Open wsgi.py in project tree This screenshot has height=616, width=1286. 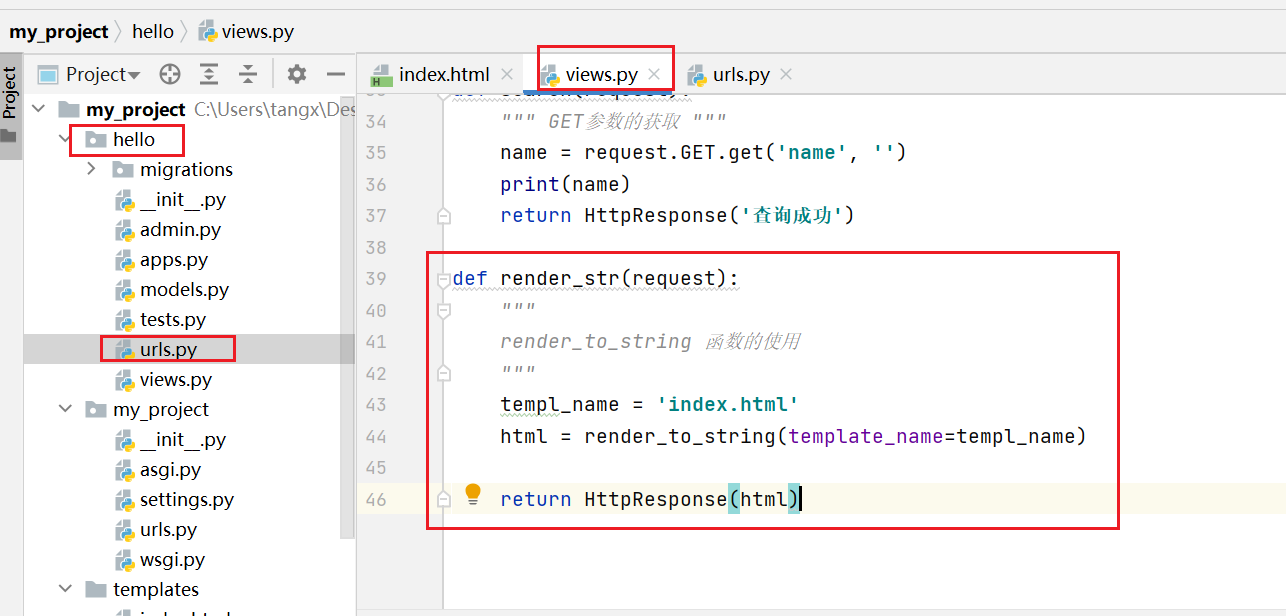172,559
